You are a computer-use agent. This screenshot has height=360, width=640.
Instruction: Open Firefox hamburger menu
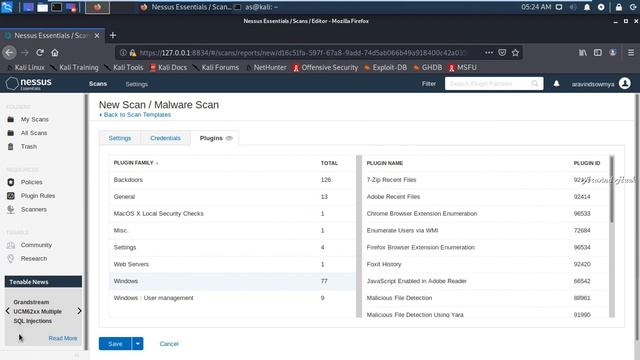[x=631, y=52]
